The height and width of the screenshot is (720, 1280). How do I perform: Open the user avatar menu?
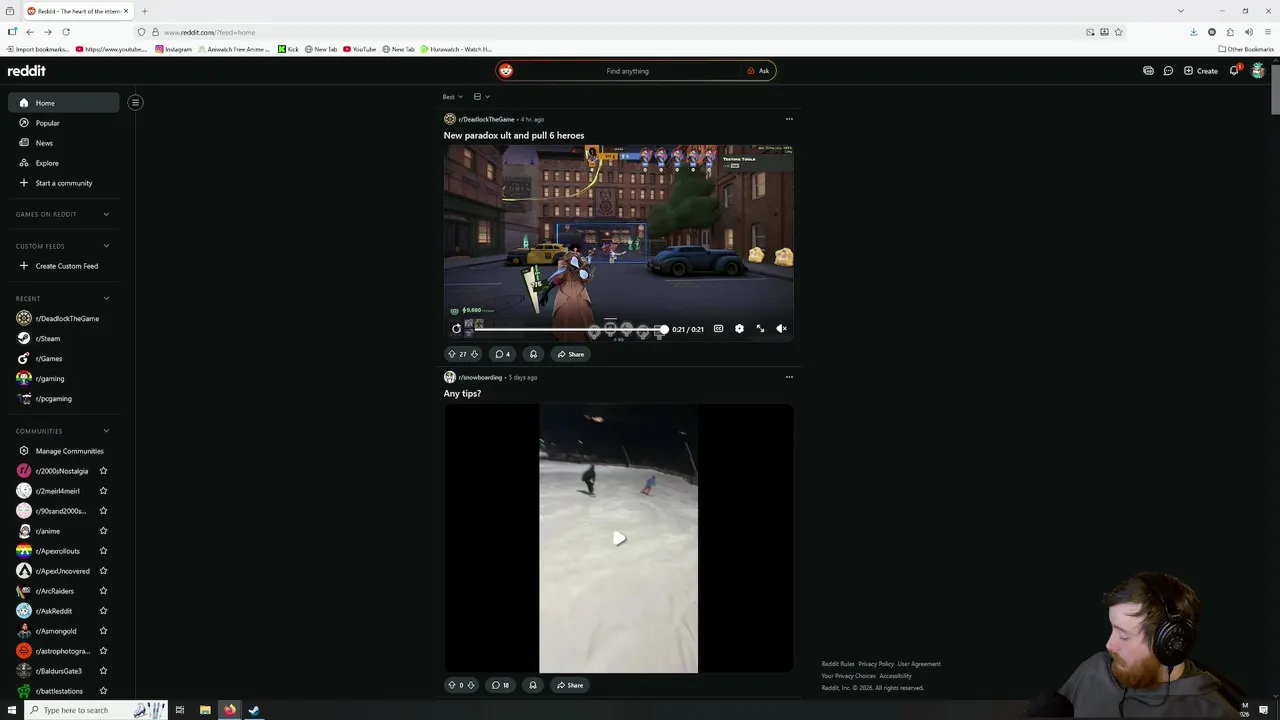(1258, 71)
